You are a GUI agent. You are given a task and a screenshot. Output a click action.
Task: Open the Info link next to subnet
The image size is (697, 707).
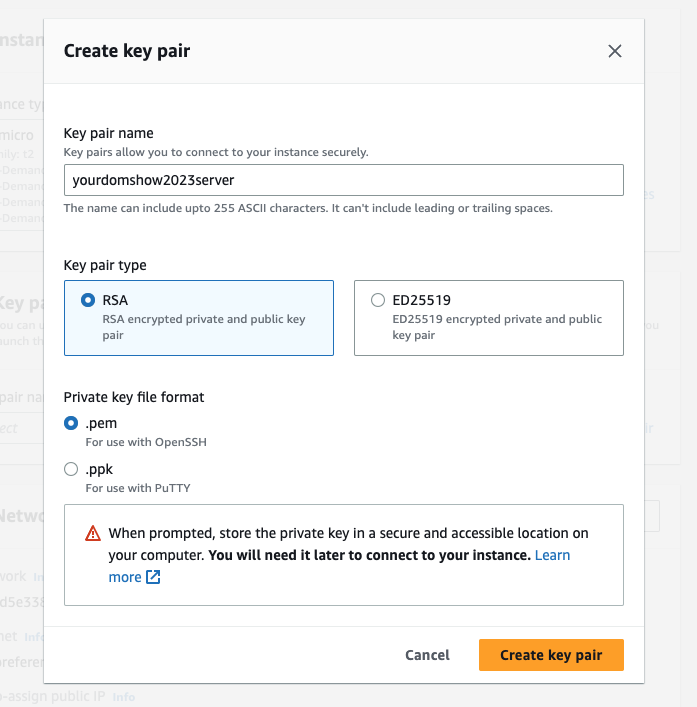click(x=34, y=637)
